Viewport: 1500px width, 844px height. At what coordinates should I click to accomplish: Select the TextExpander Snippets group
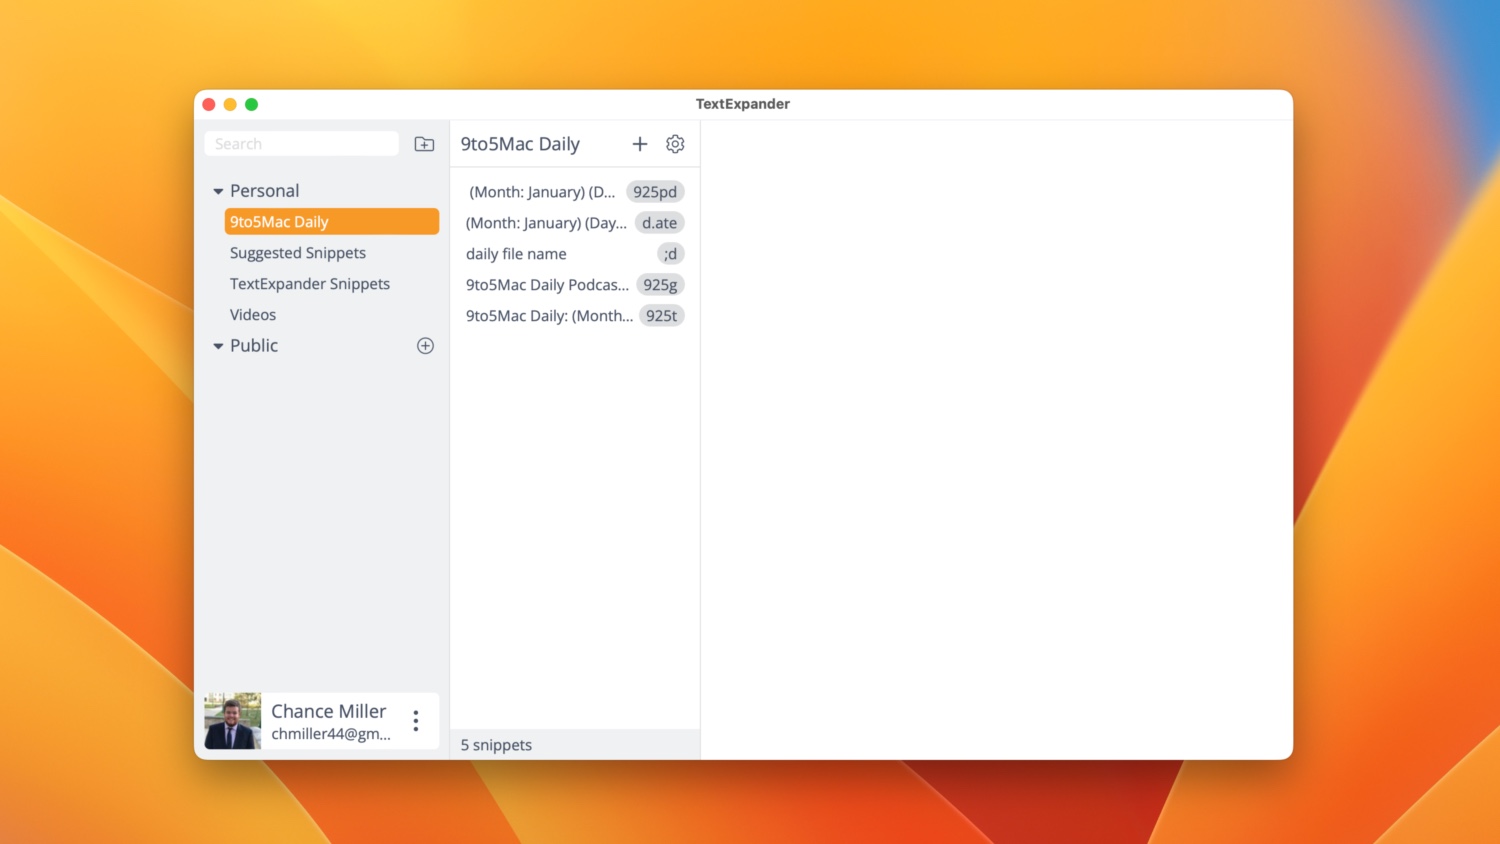pyautogui.click(x=310, y=283)
